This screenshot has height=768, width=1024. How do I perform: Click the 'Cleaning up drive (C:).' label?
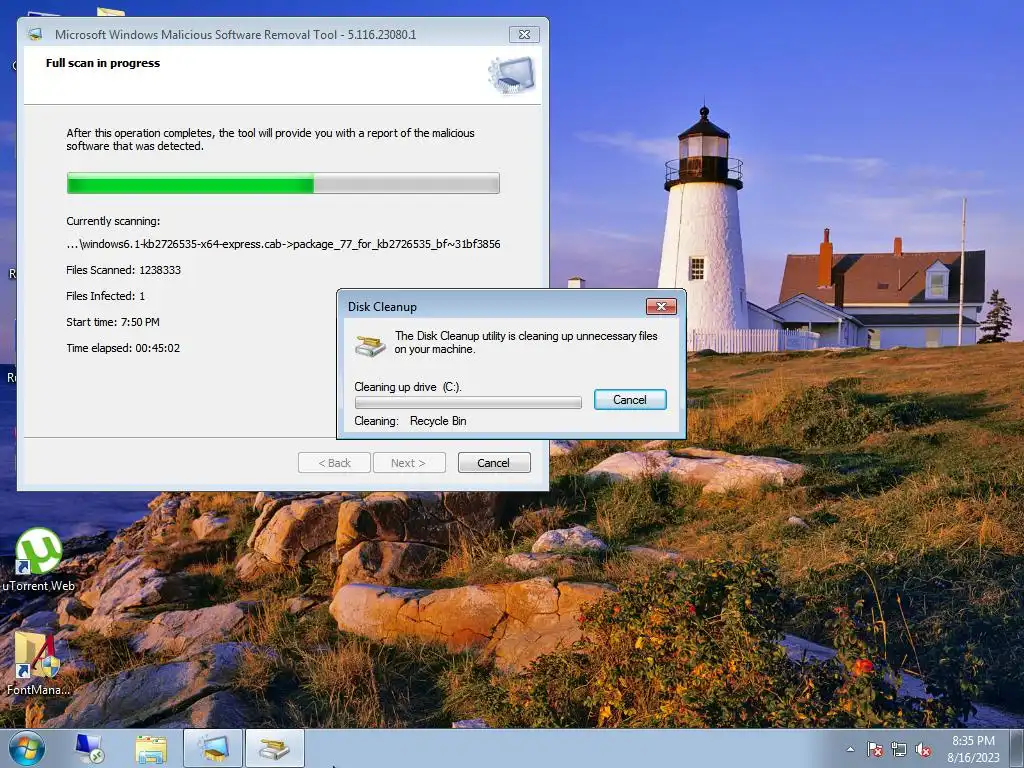[x=408, y=387]
